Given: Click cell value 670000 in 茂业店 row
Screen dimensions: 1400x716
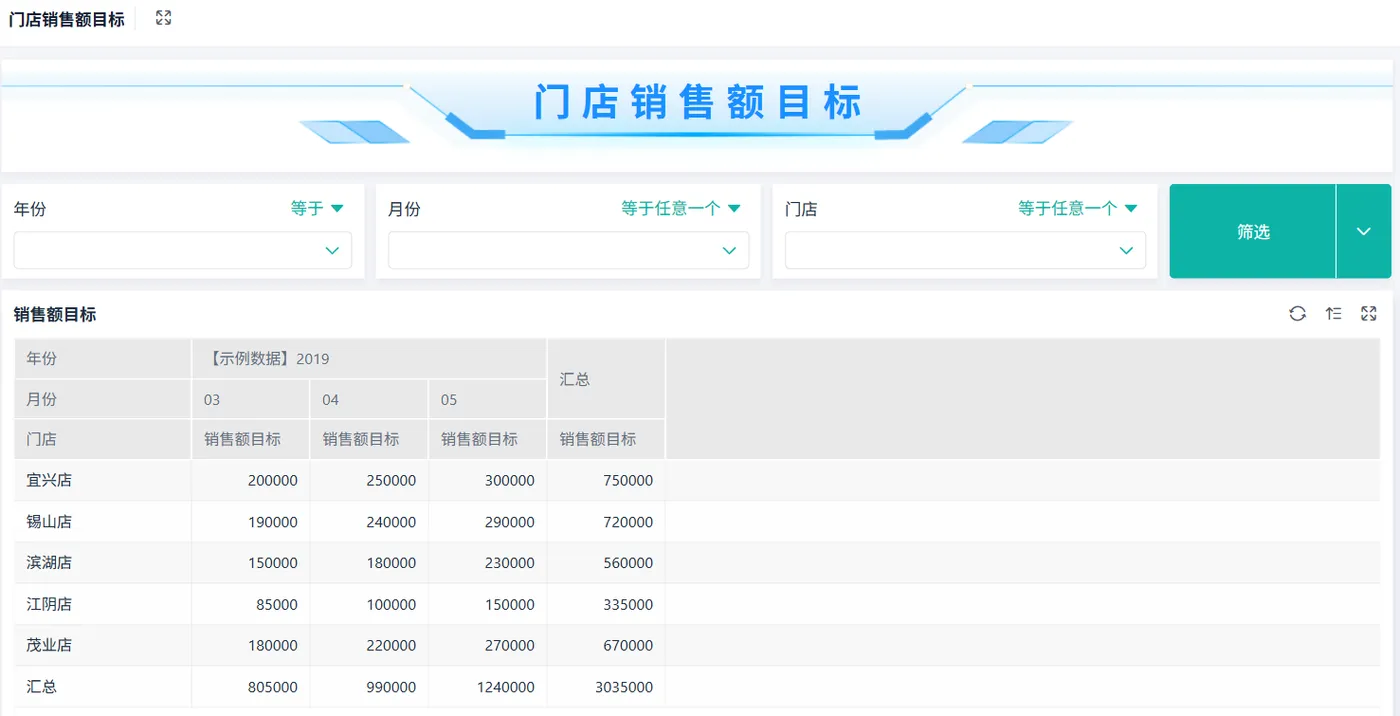Looking at the screenshot, I should point(628,646).
